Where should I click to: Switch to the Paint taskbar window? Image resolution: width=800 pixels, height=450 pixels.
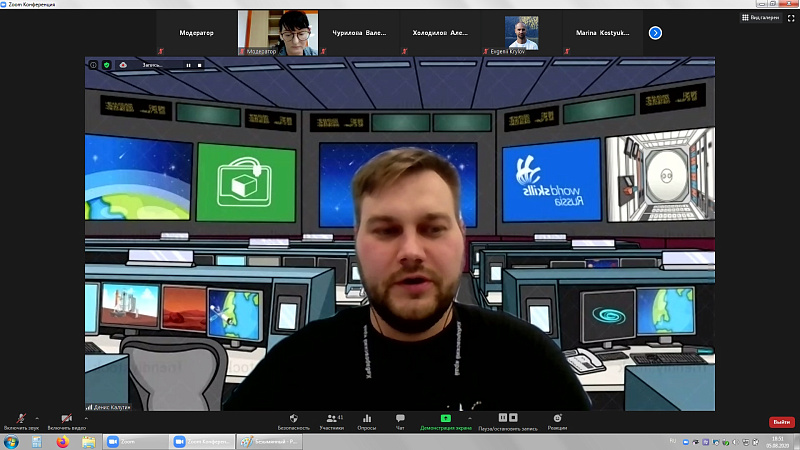pyautogui.click(x=269, y=441)
